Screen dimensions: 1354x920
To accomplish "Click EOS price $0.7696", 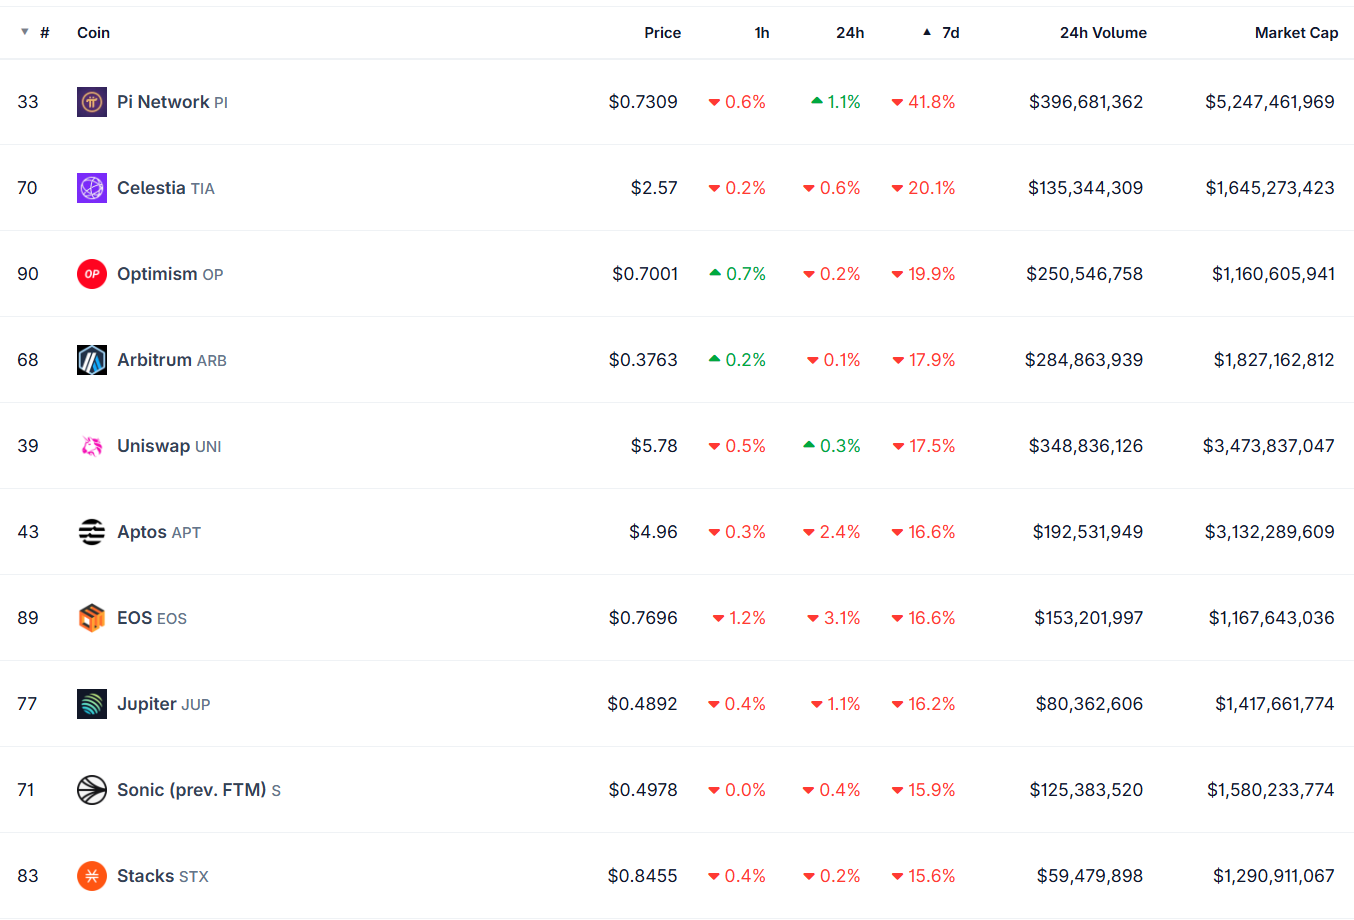I will click(643, 618).
